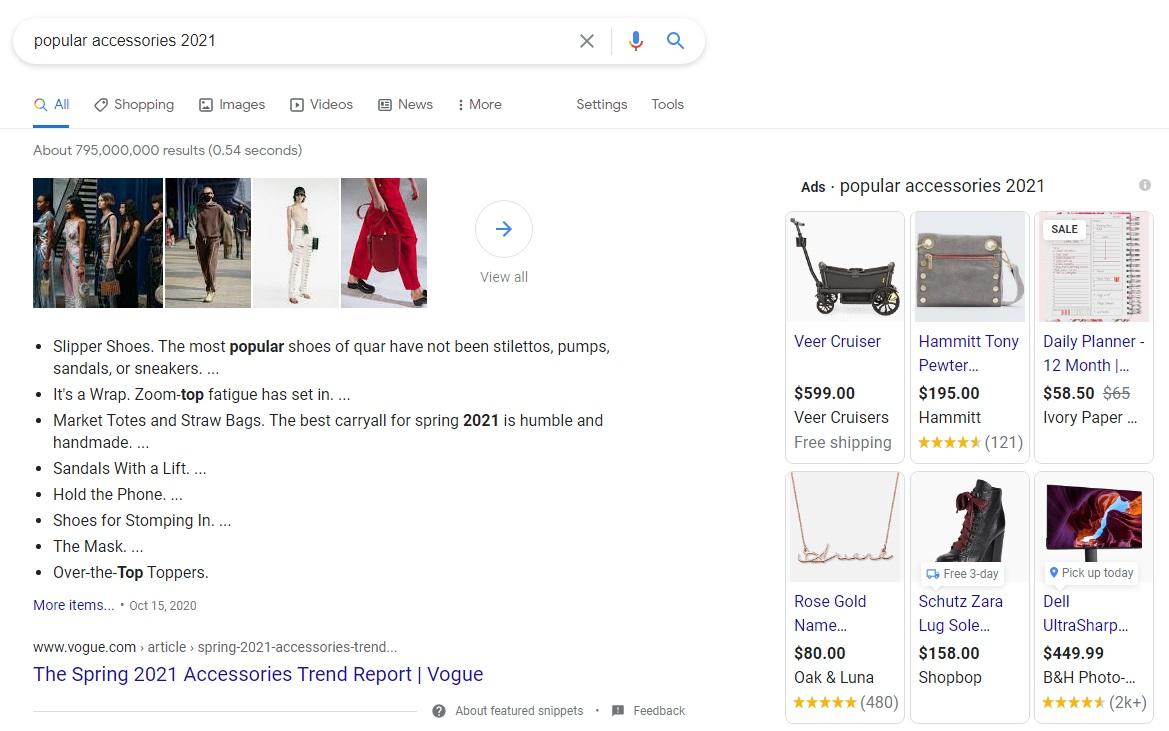Select the red bag runway thumbnail
This screenshot has height=731, width=1169.
[x=384, y=243]
